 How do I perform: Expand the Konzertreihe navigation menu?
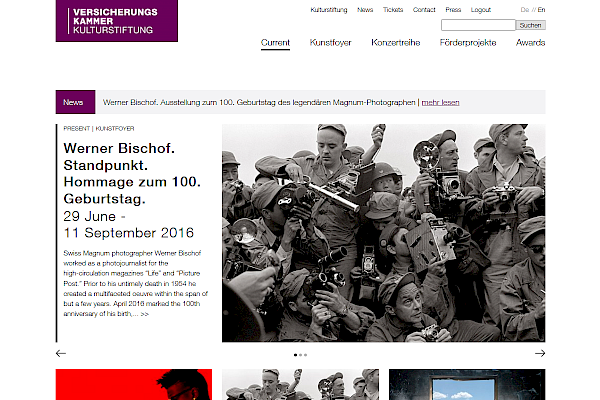pos(395,43)
